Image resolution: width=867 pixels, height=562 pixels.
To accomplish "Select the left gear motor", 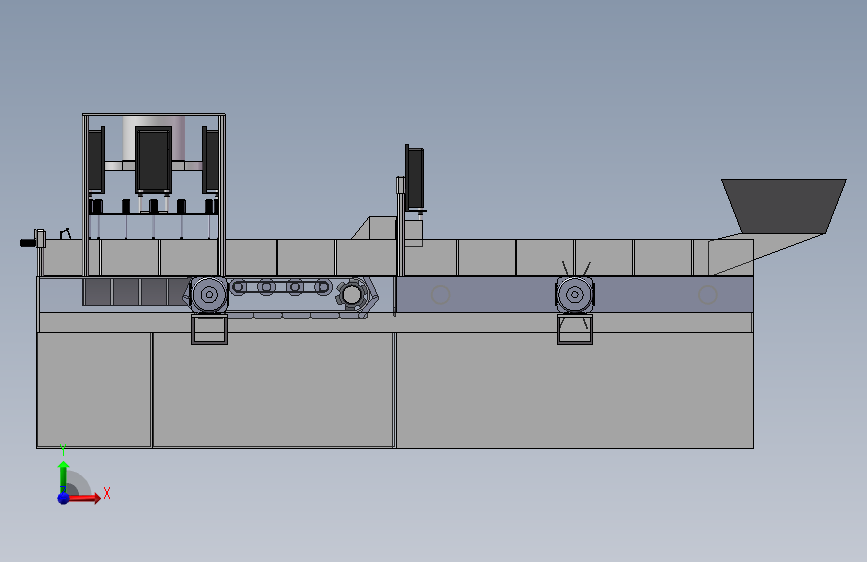I will point(208,295).
